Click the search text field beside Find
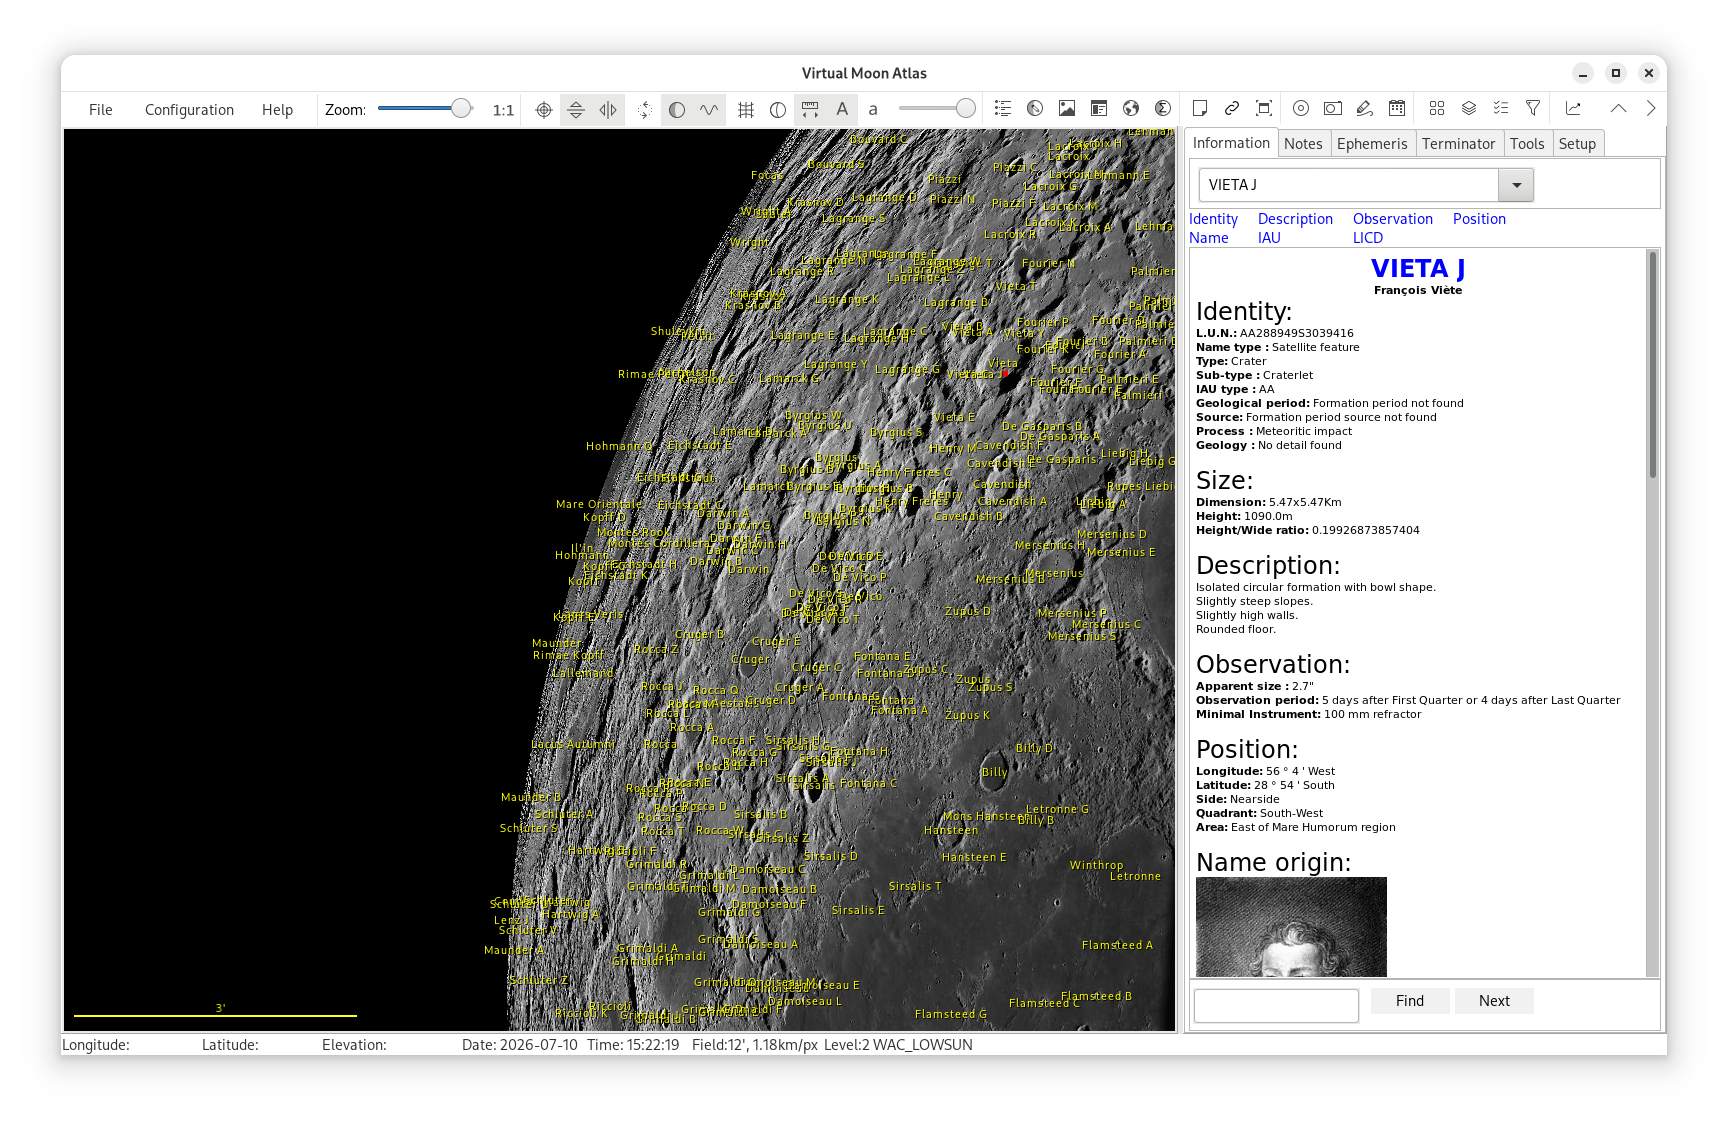The height and width of the screenshot is (1122, 1728). point(1276,1005)
